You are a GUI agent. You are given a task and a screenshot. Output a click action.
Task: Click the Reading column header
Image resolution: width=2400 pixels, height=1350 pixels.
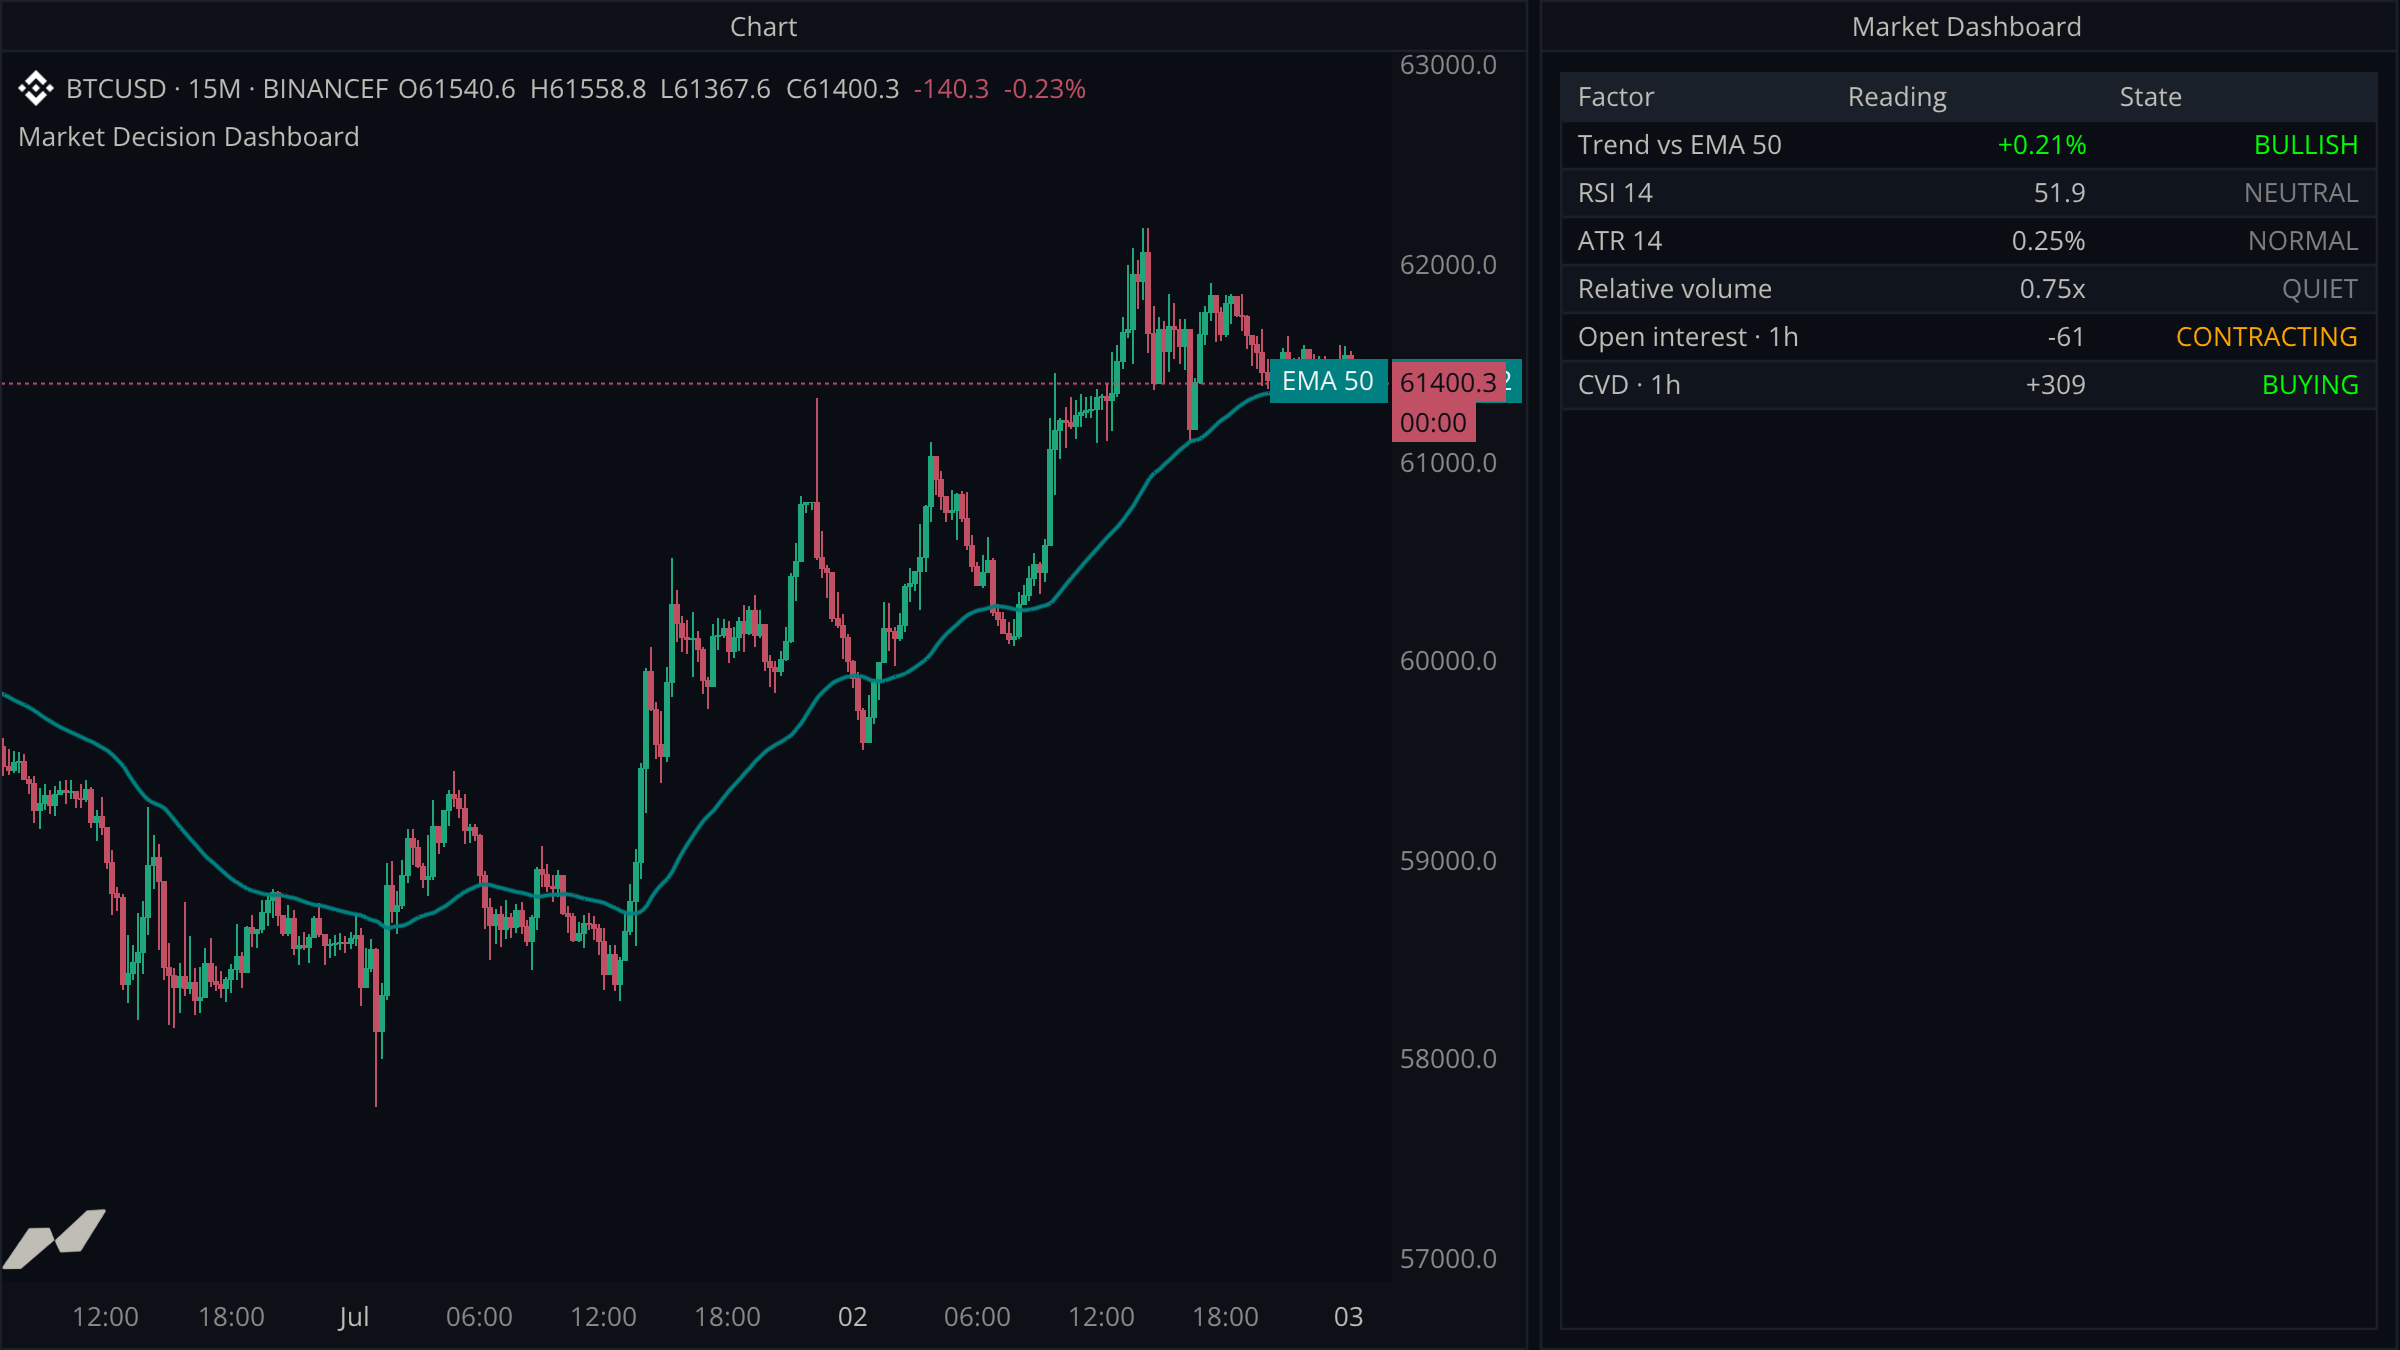click(1897, 97)
